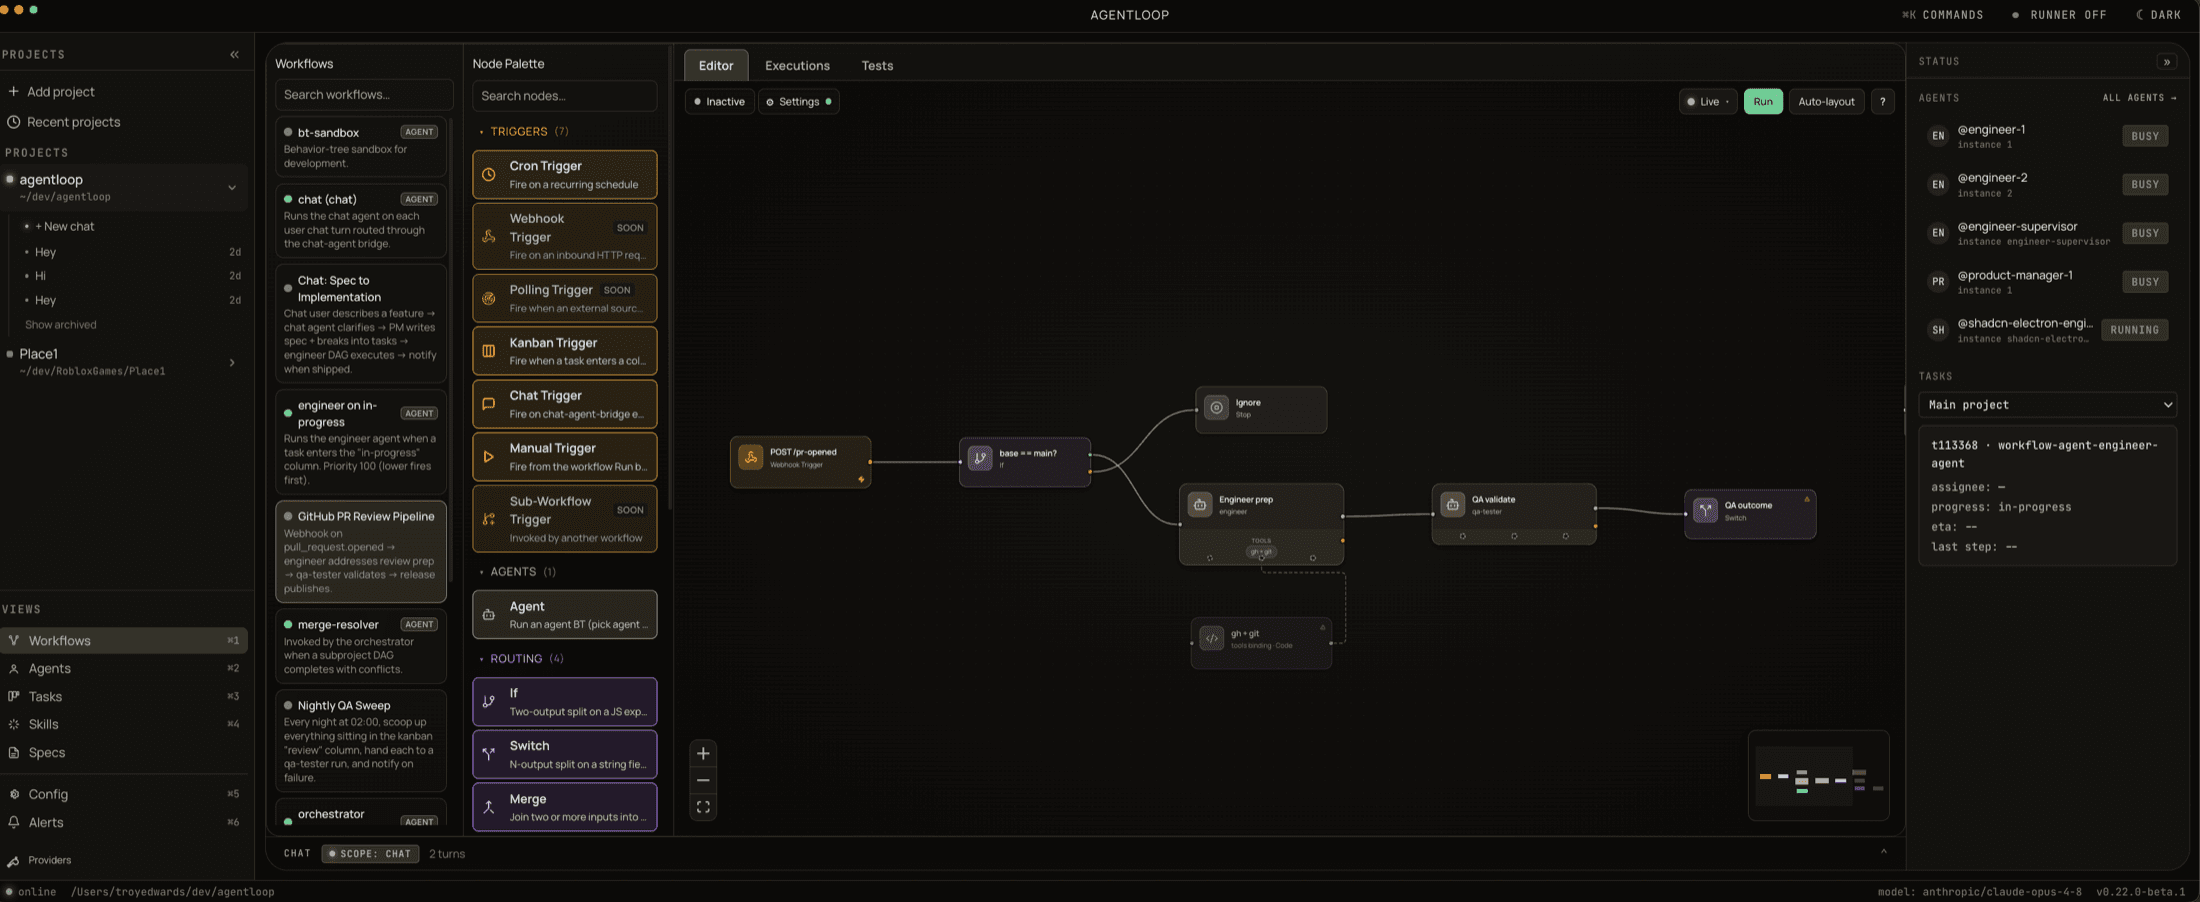Viewport: 2200px width, 902px height.
Task: Collapse the agentloop project chevron
Action: [x=232, y=188]
